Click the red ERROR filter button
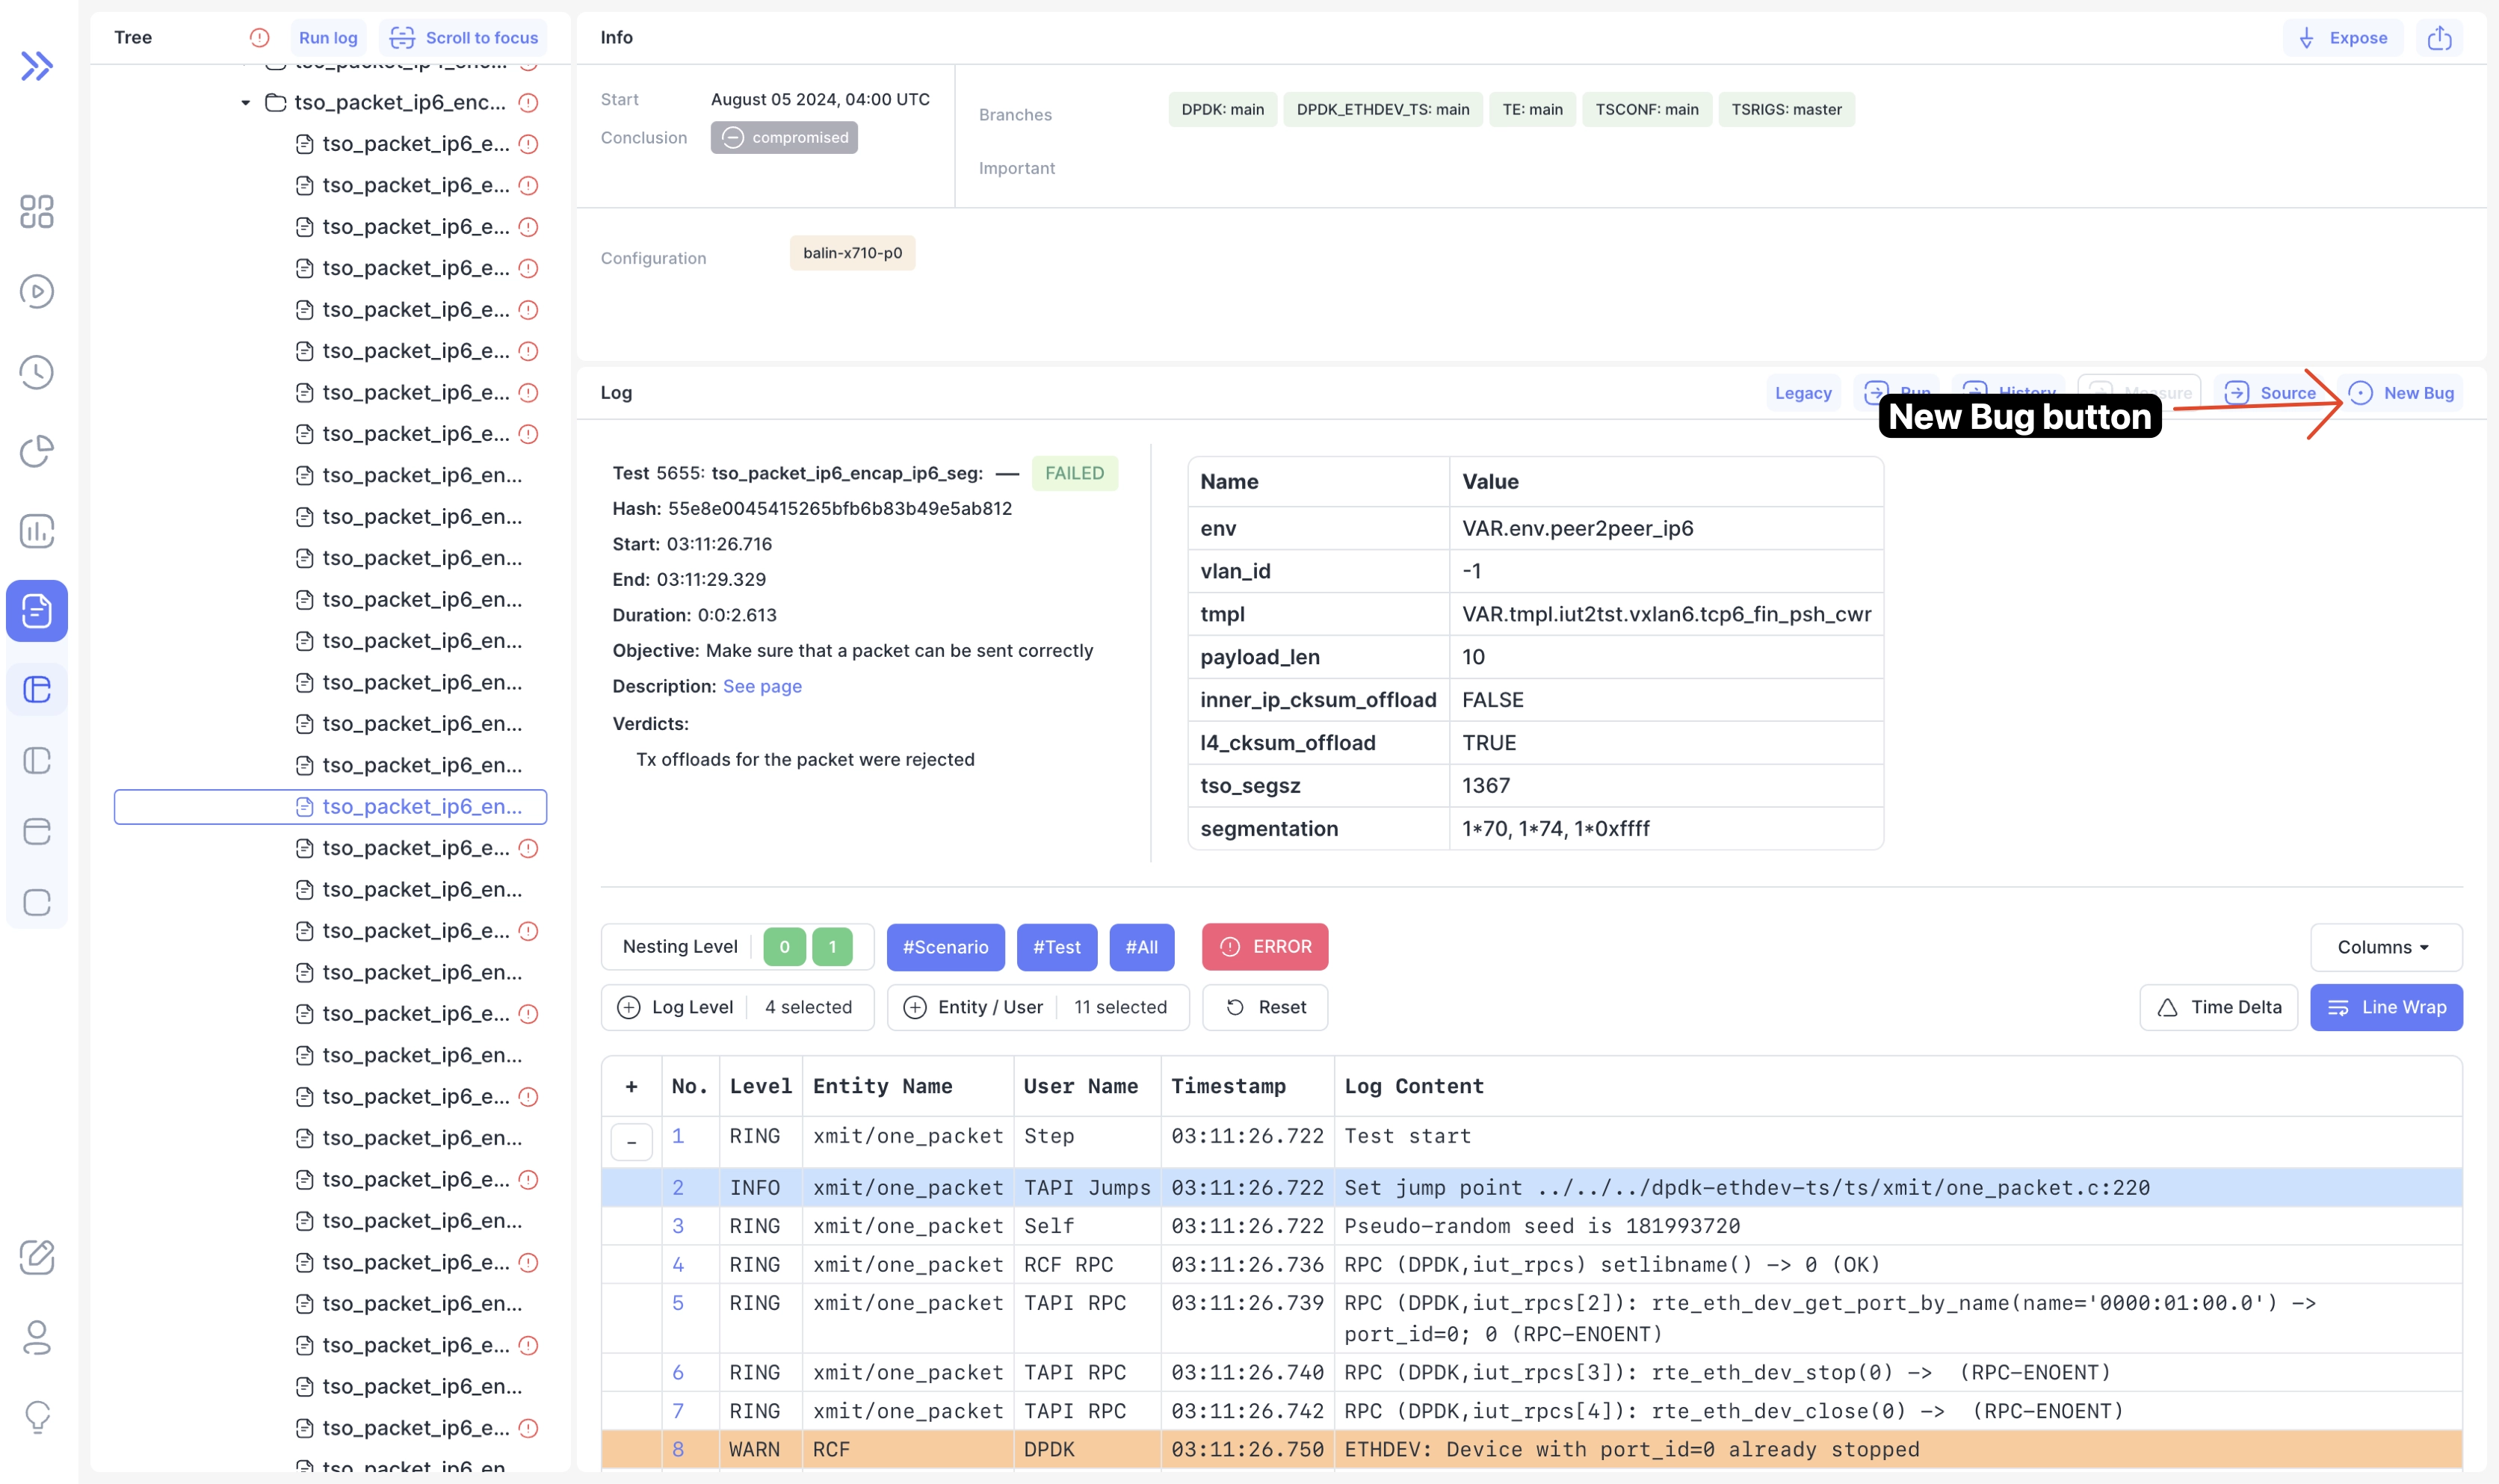 pos(1264,946)
